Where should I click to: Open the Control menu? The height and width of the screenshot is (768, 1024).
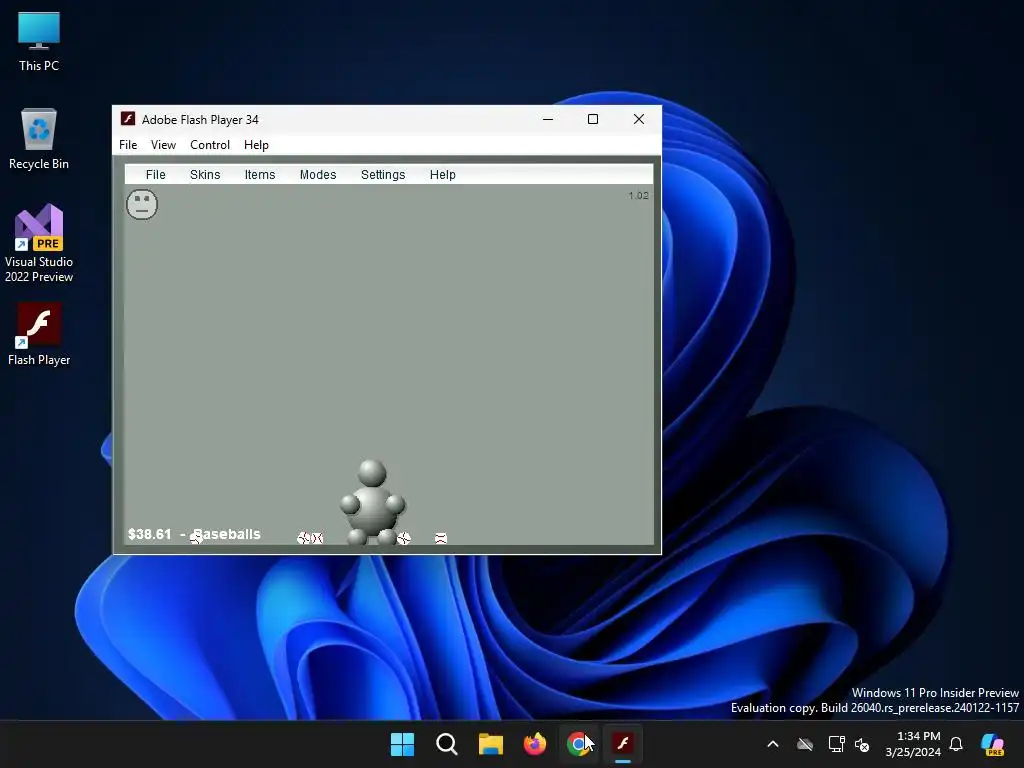210,145
